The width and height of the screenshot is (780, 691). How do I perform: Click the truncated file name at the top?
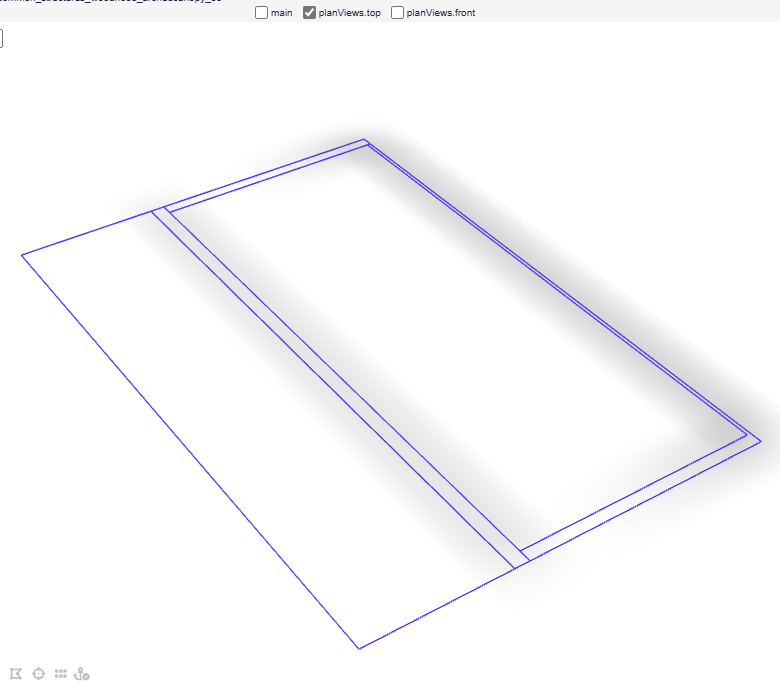pos(110,1)
